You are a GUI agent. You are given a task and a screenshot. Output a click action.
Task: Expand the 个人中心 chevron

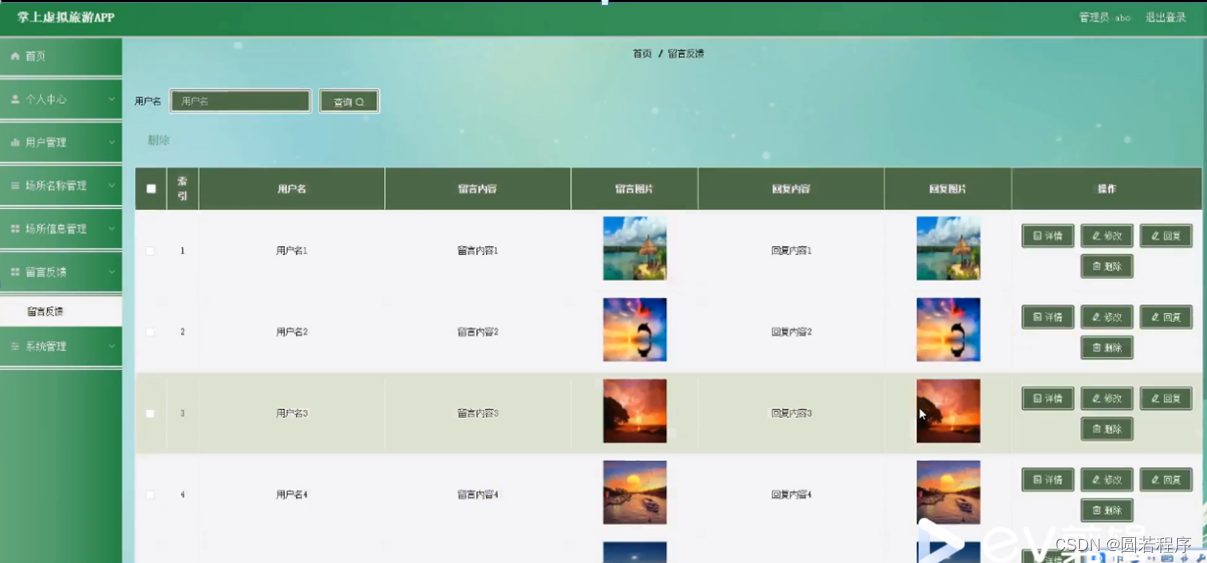(x=111, y=99)
